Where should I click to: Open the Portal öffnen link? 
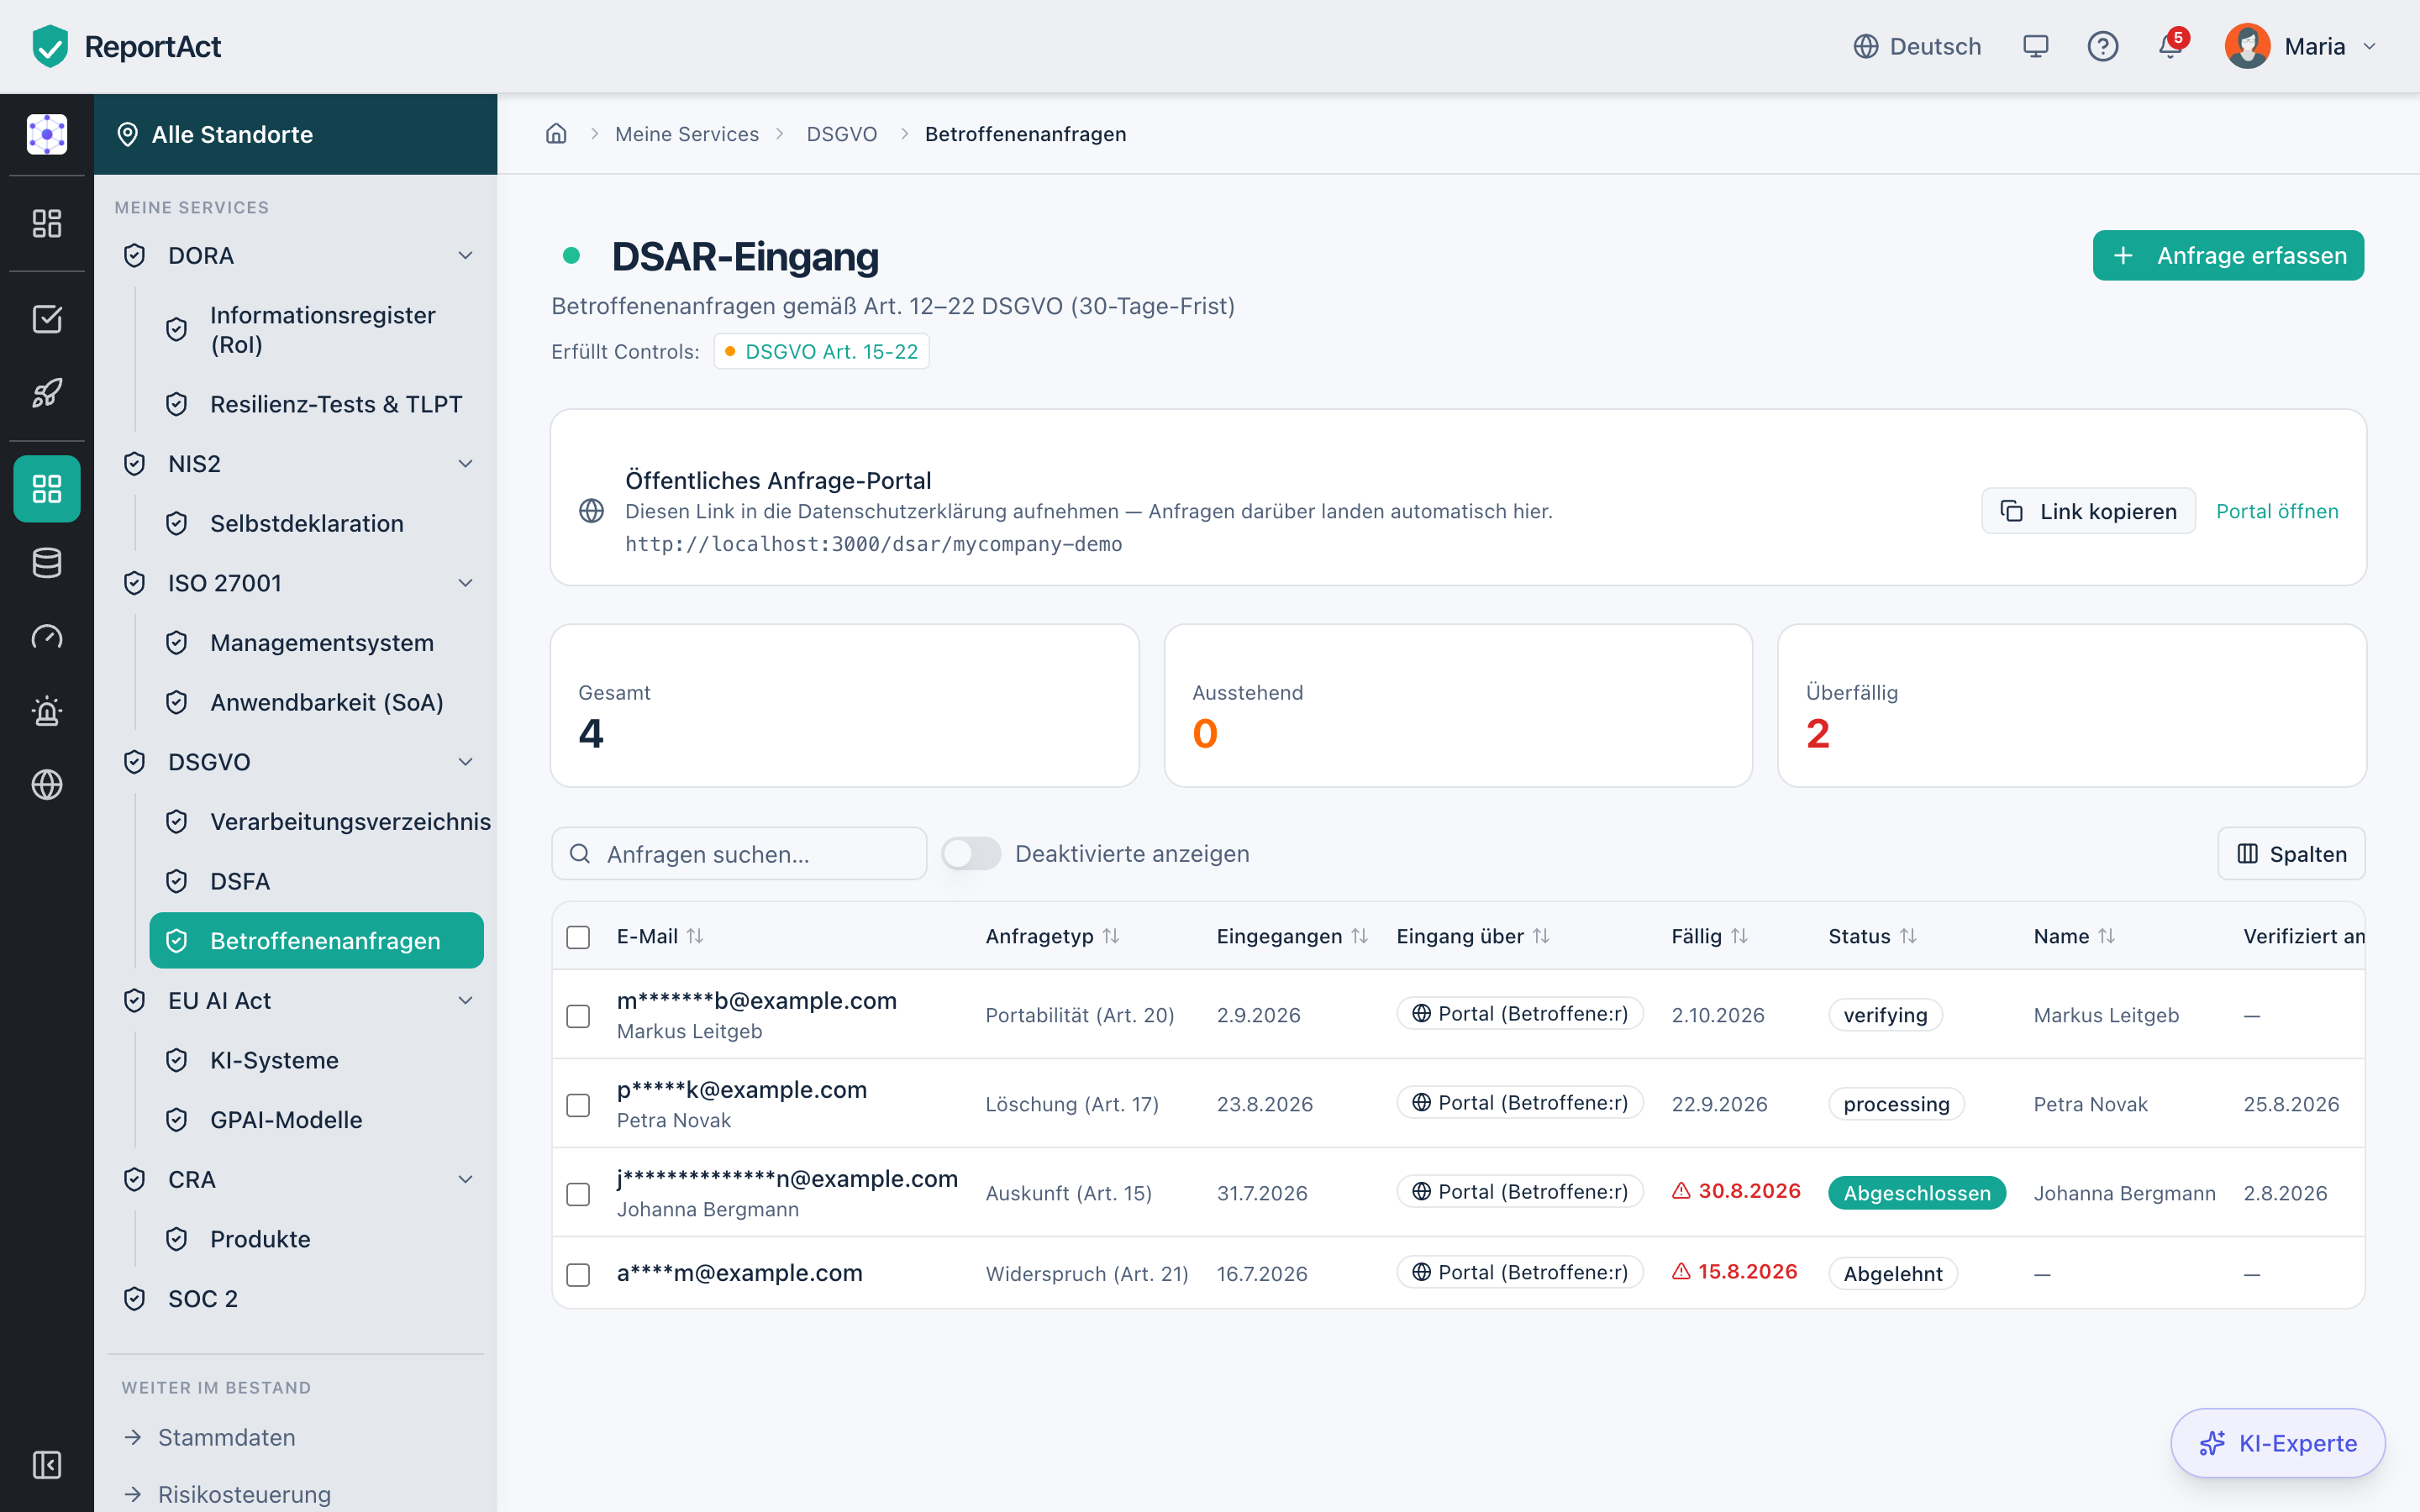2277,512
